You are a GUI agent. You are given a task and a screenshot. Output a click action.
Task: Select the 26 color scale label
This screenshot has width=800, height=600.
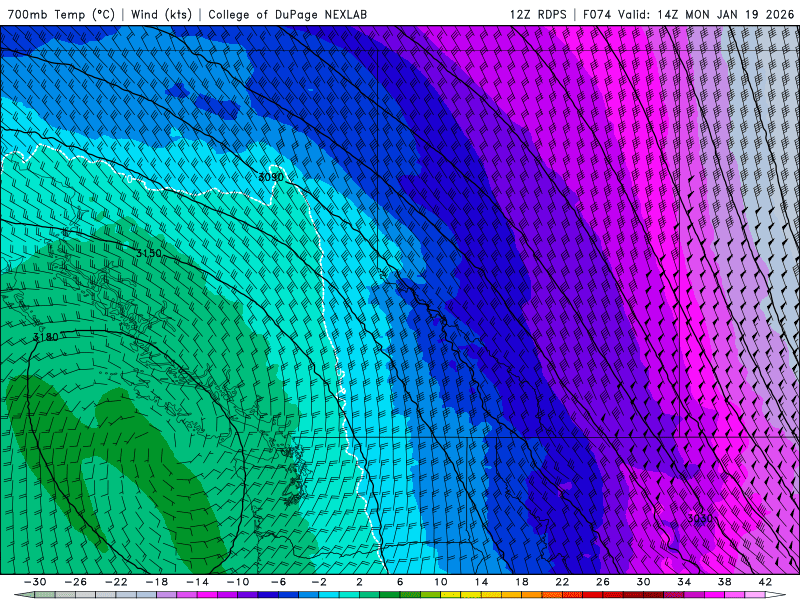tap(603, 582)
